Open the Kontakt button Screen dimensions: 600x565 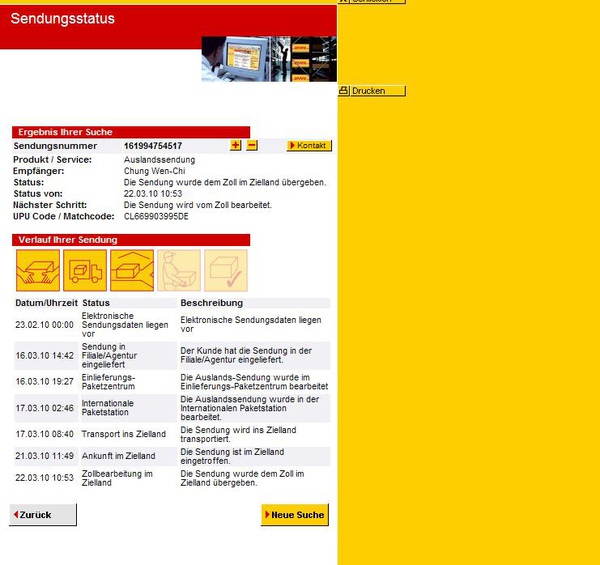pos(309,146)
